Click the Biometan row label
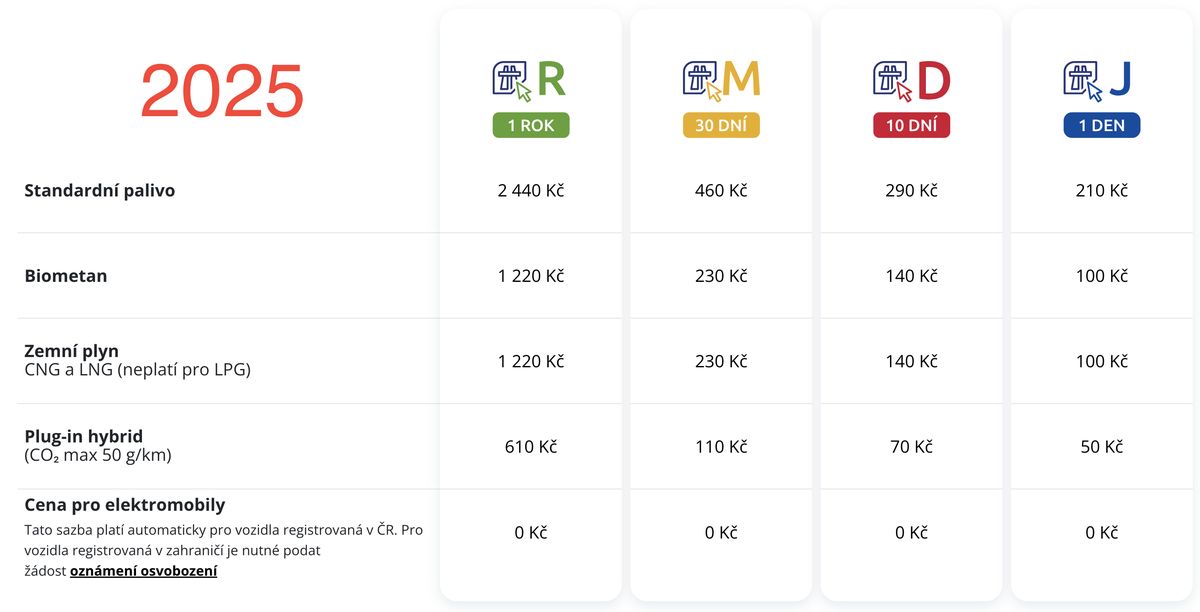 pos(65,276)
